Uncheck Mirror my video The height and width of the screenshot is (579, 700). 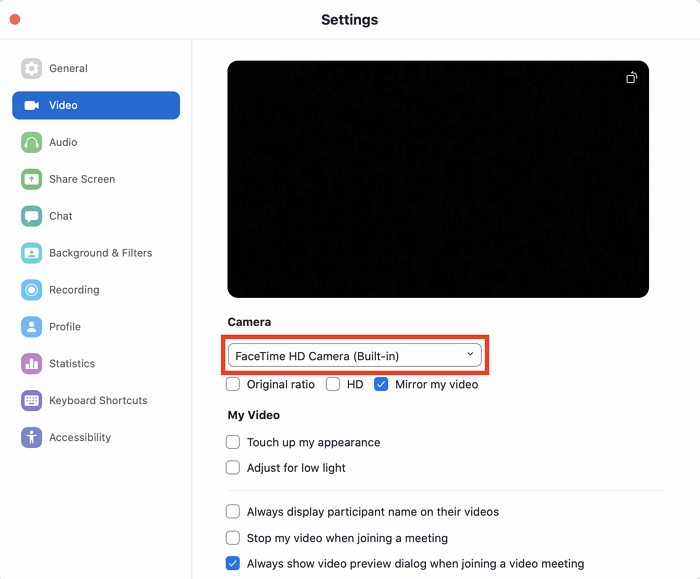[x=381, y=384]
